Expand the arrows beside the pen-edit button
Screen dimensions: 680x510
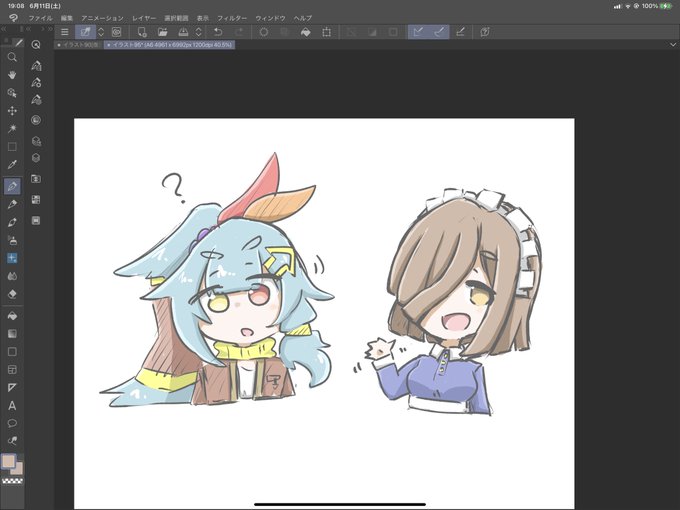(101, 32)
